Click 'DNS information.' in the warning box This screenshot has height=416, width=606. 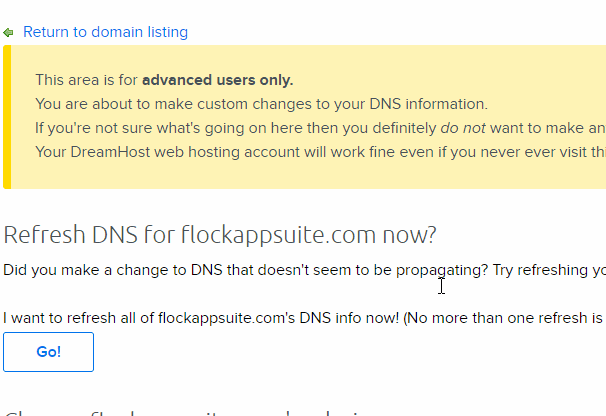click(429, 104)
